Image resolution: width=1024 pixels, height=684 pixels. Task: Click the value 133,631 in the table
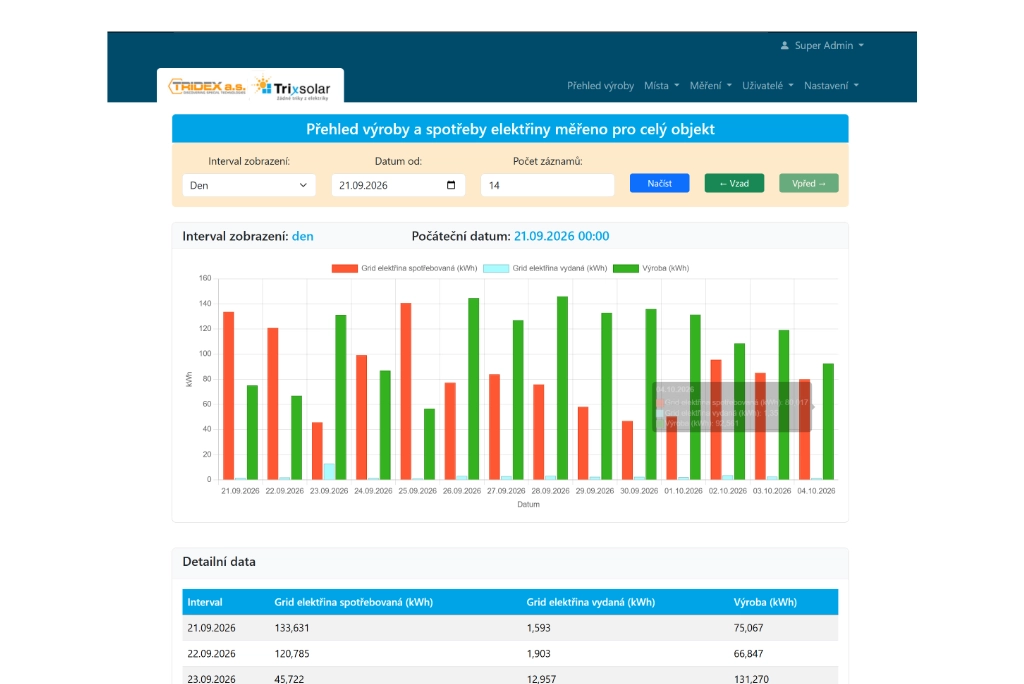[x=292, y=628]
